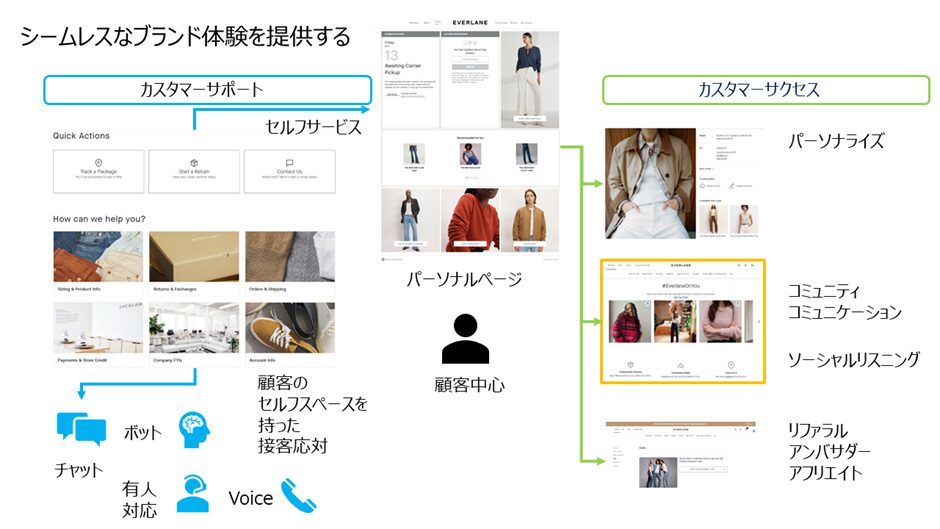Click the カスタマーサポート header box

click(x=201, y=90)
